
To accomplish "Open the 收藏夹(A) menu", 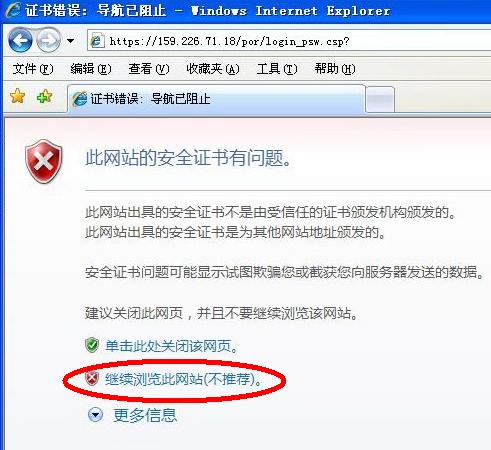I will tap(213, 69).
